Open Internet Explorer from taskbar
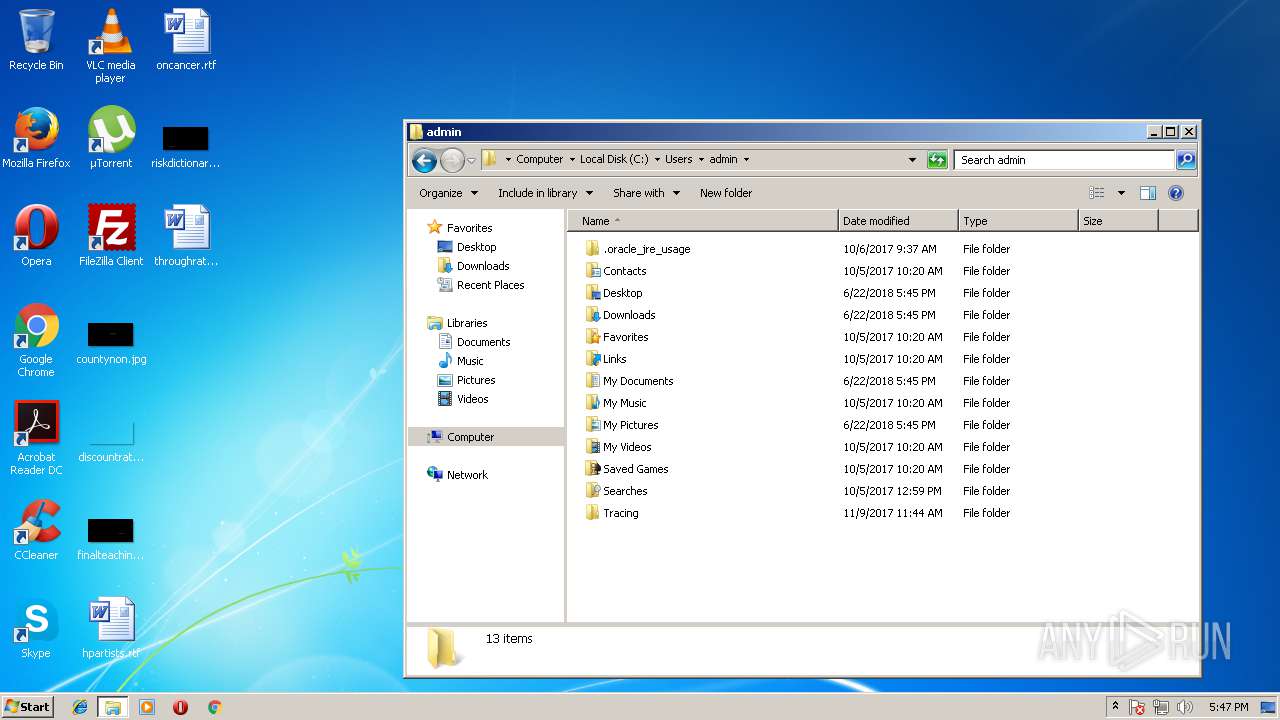 pyautogui.click(x=80, y=707)
